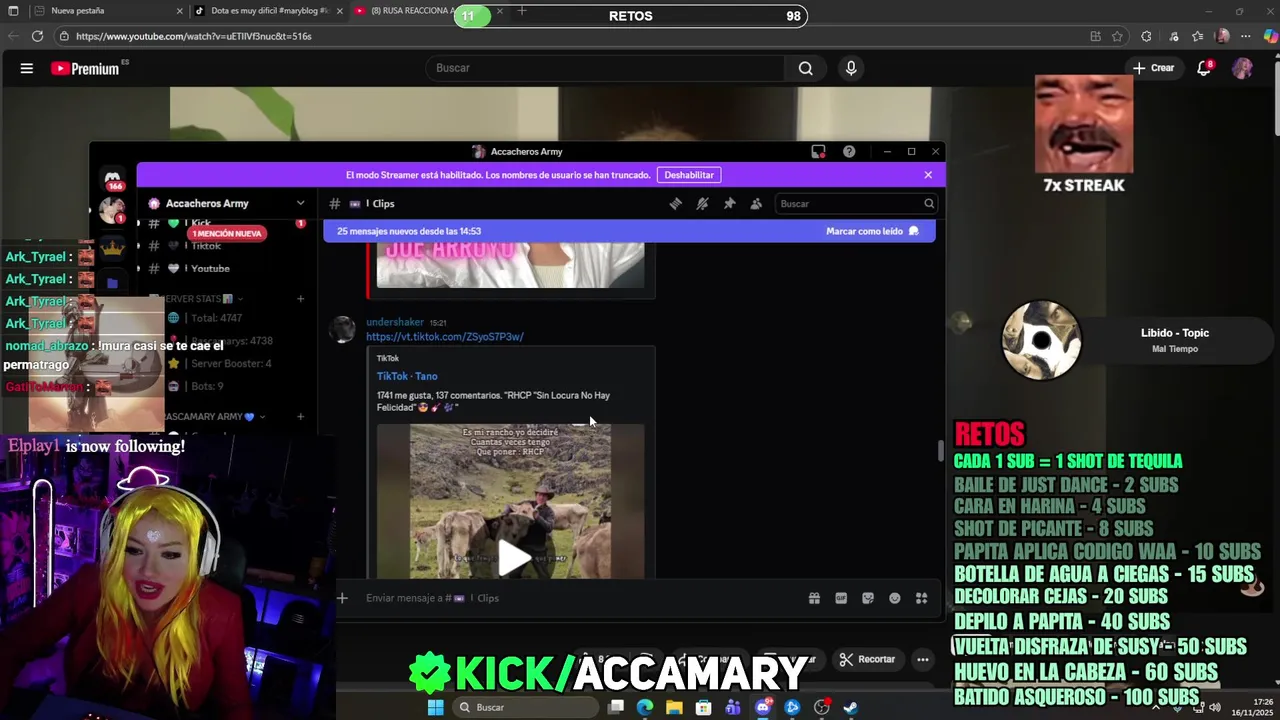Dismiss the Streamer mode purple banner
This screenshot has width=1280, height=720.
928,175
